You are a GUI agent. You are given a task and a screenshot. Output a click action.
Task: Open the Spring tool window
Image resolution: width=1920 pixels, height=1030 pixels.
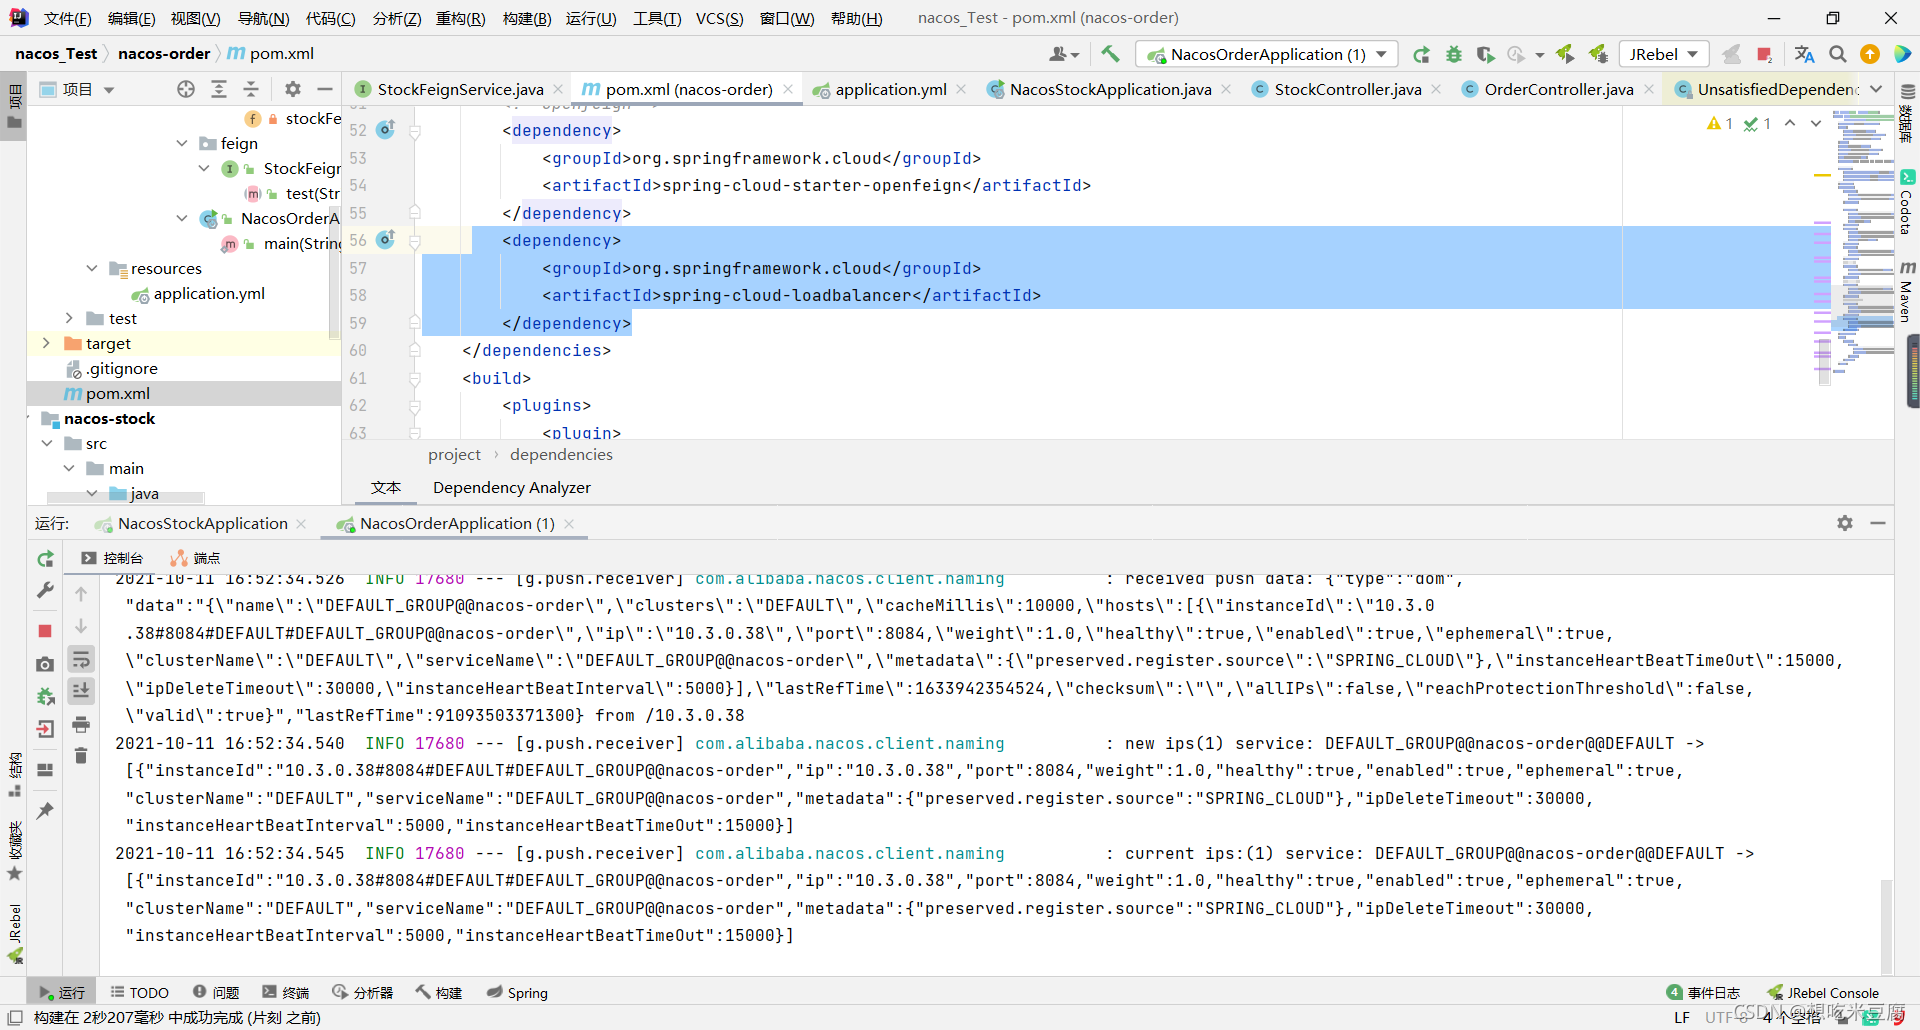pos(517,992)
